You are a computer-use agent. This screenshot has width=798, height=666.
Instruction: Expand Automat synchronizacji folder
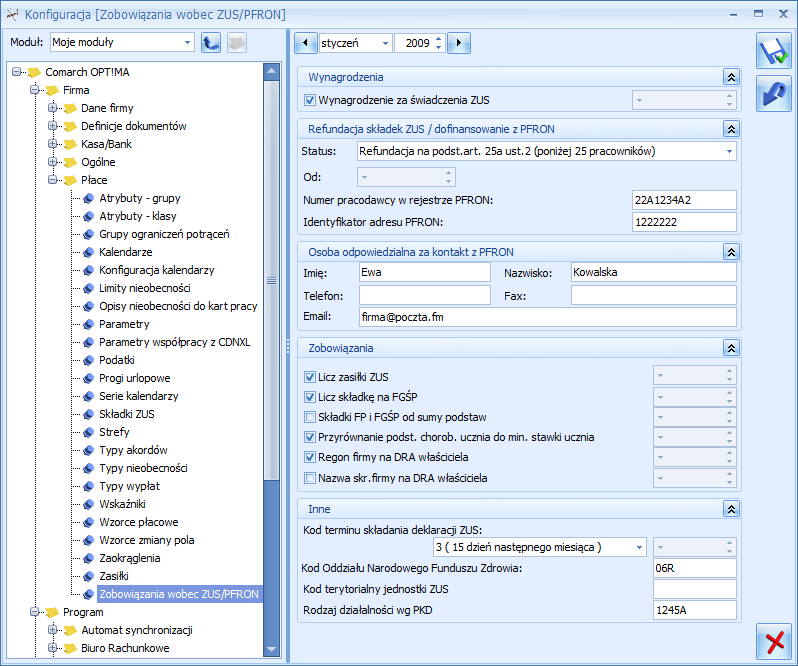(x=52, y=630)
